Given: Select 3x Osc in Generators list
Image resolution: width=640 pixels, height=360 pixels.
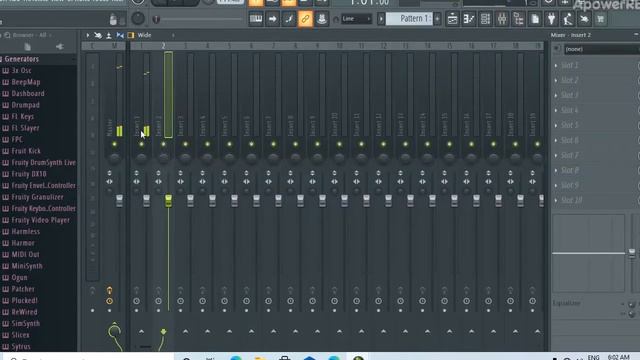Looking at the screenshot, I should [21, 71].
